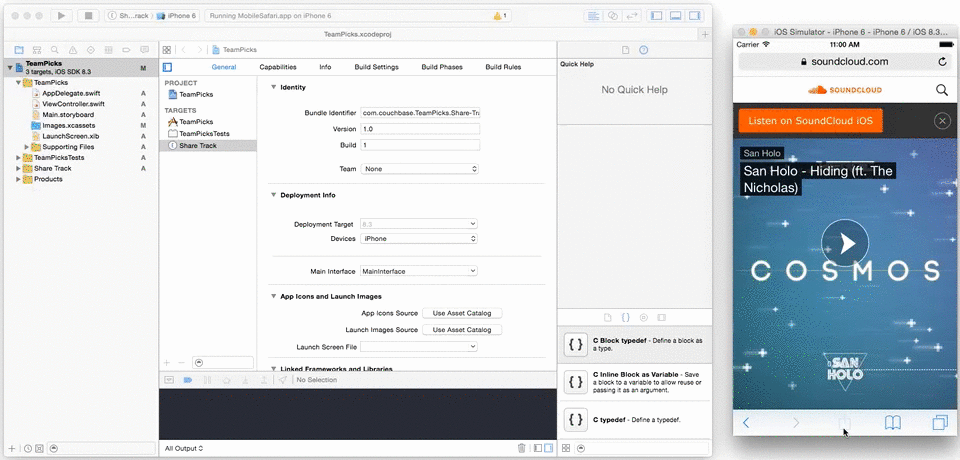
Task: Open the Debug navigator
Action: (108, 50)
